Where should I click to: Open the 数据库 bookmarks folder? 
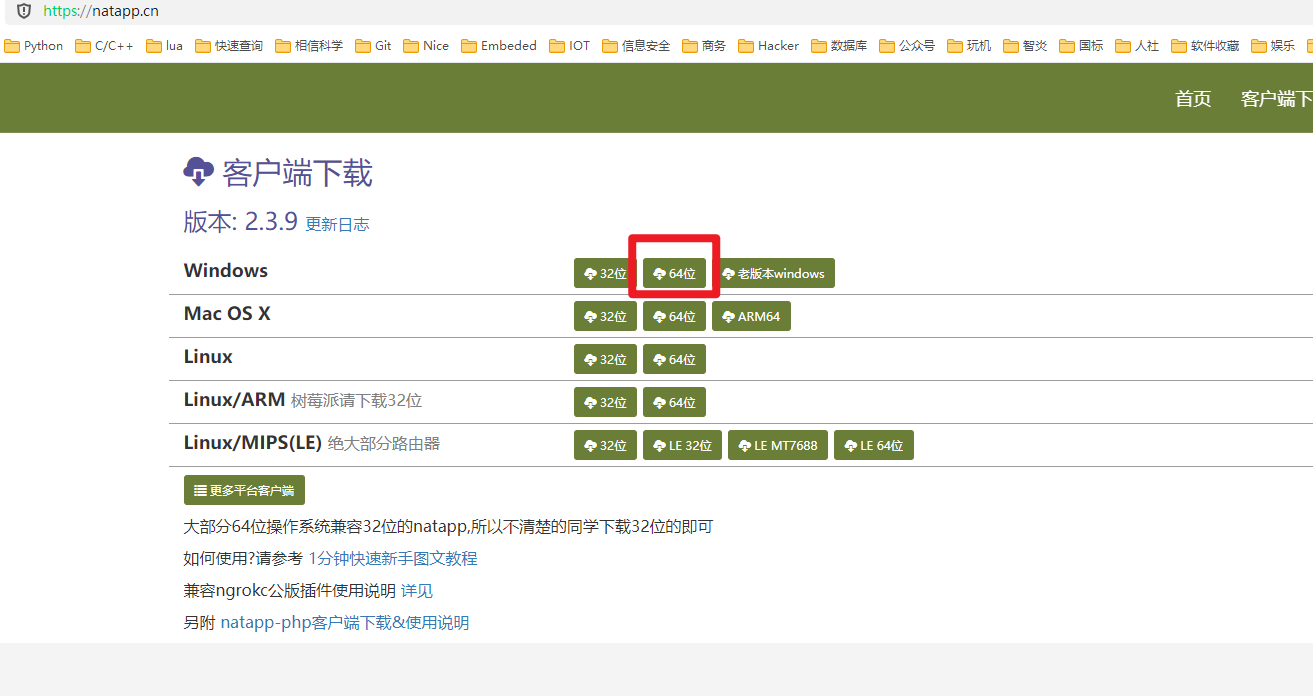click(839, 46)
